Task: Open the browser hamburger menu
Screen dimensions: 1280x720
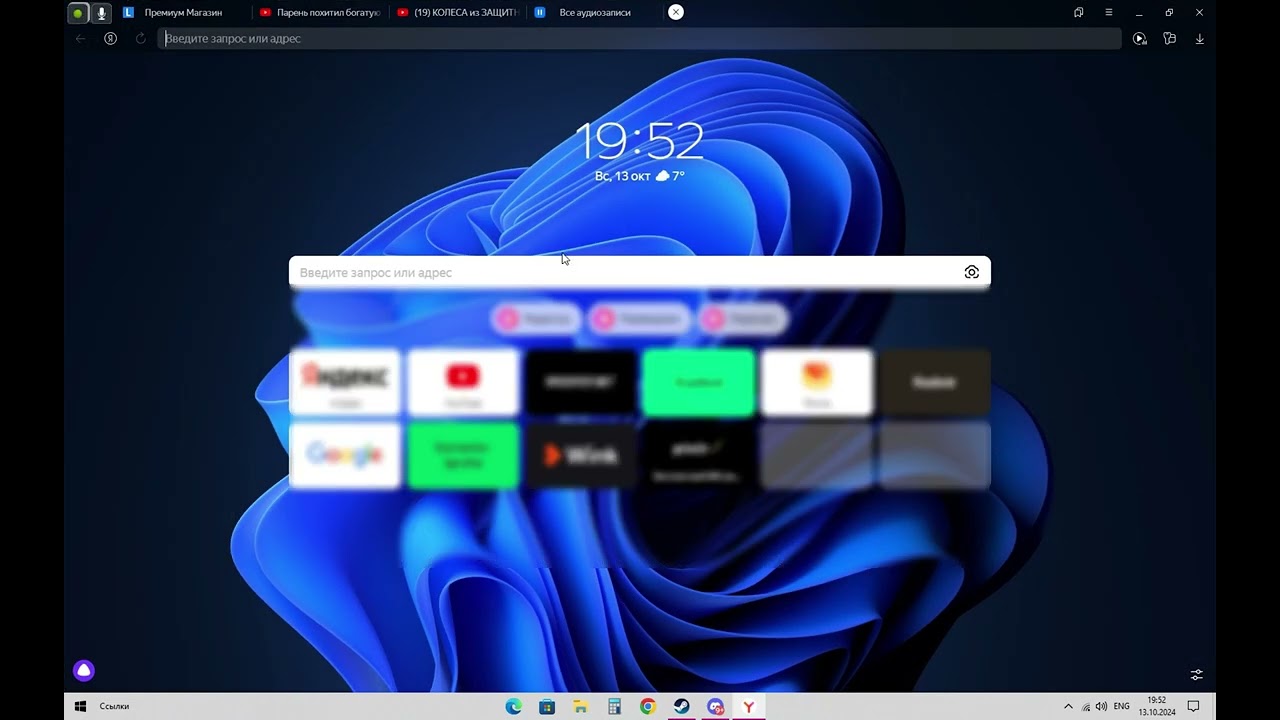Action: (x=1108, y=13)
